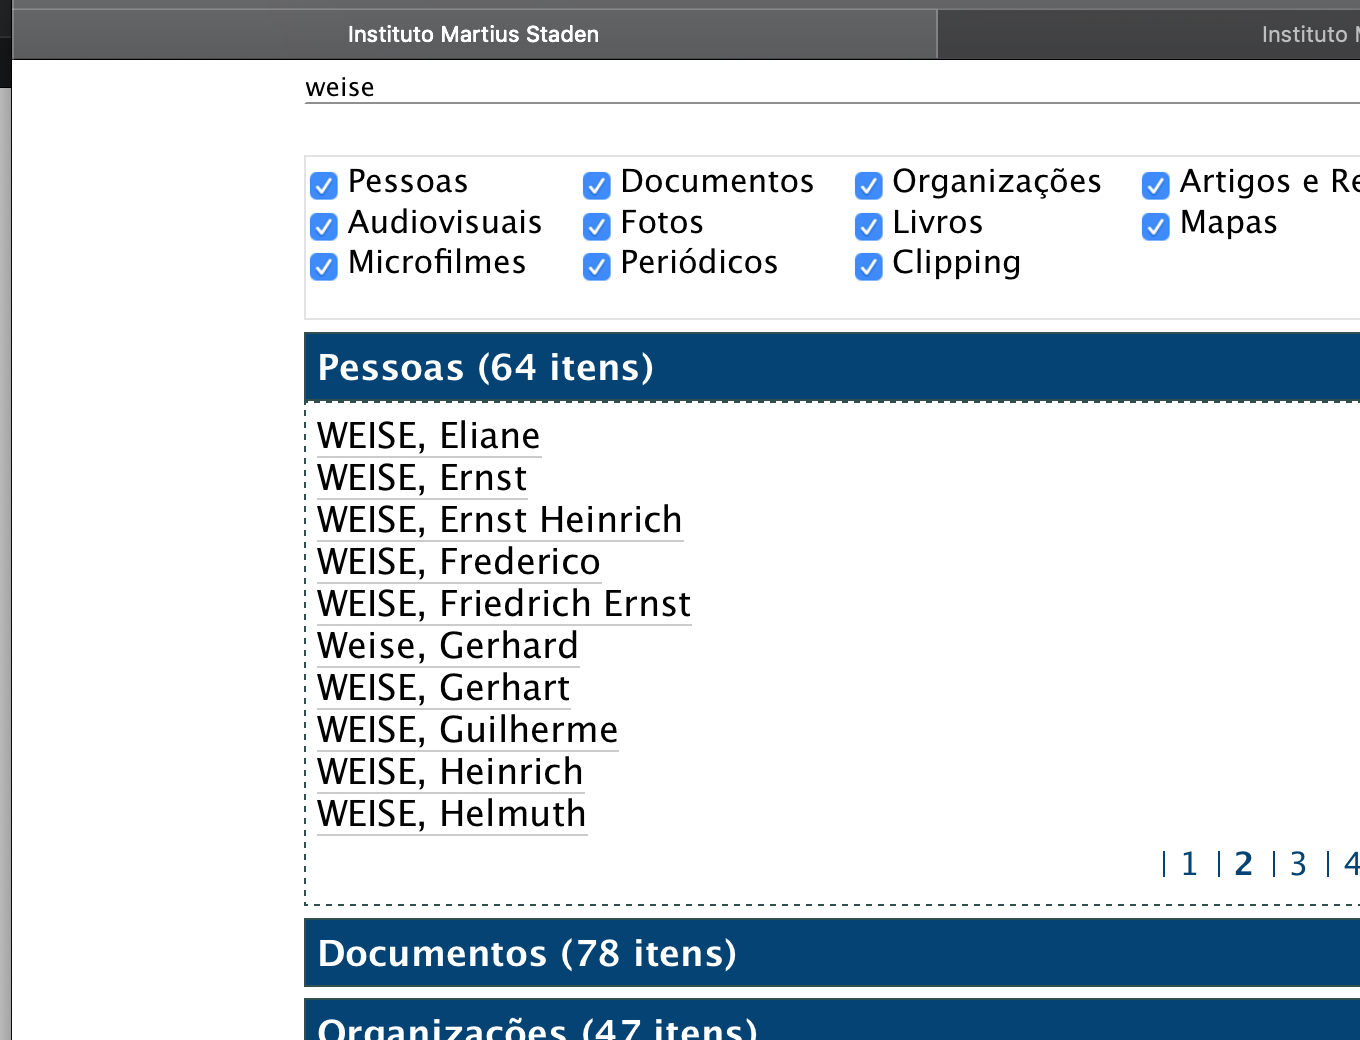This screenshot has width=1360, height=1040.
Task: Uncheck the Documentos filter
Action: pyautogui.click(x=597, y=186)
